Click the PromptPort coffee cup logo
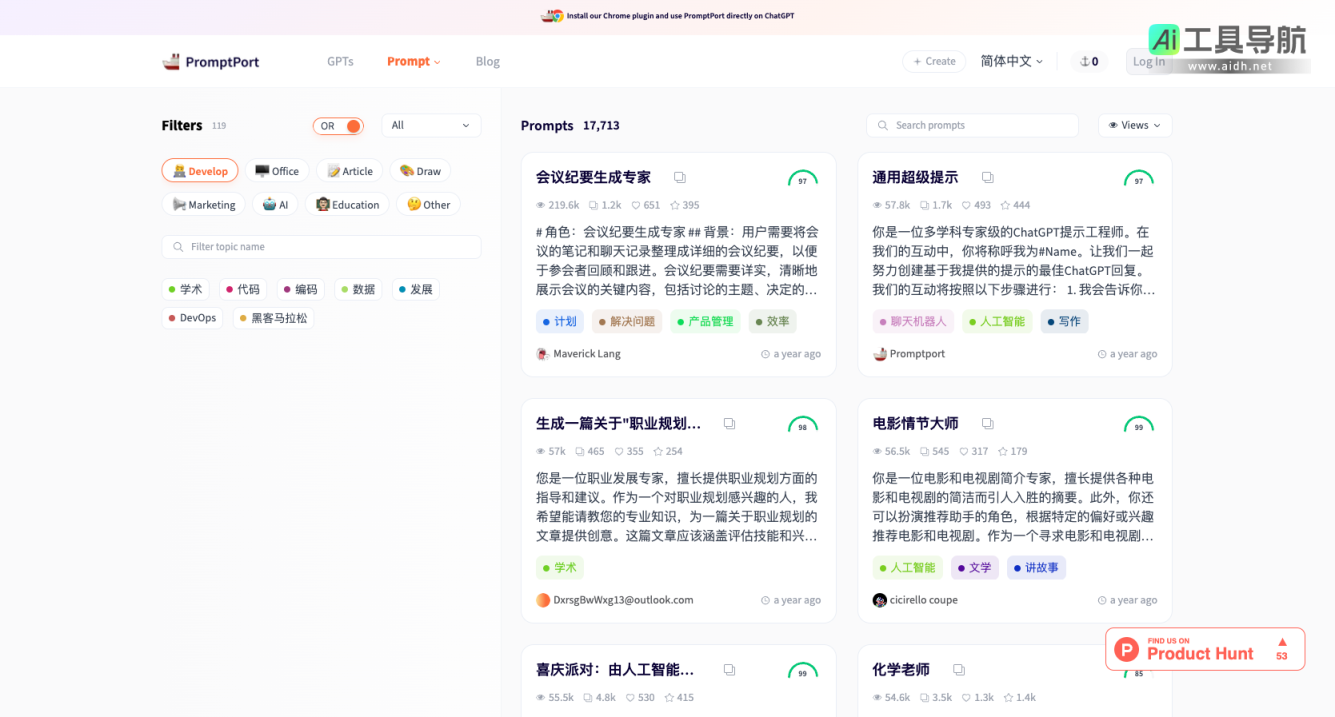Screen dimensions: 1335x717 click(170, 60)
